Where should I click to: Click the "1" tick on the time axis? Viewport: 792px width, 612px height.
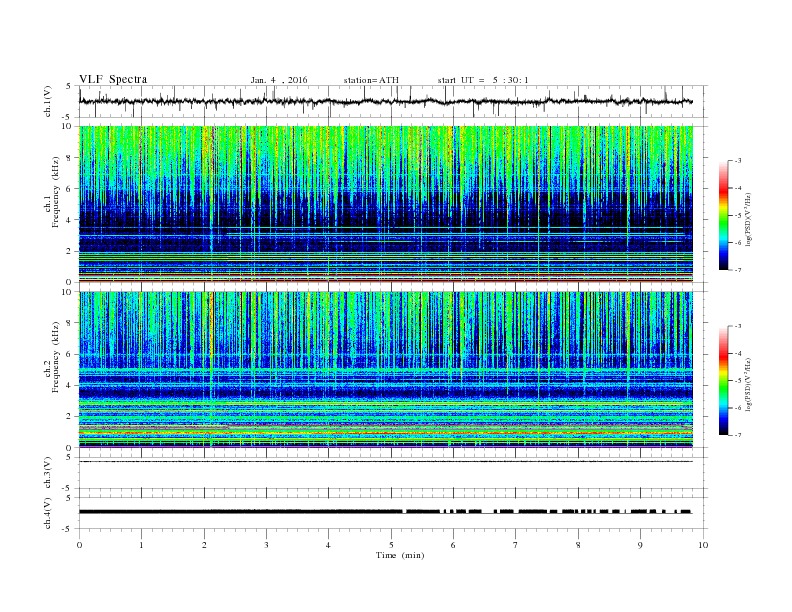(x=141, y=545)
